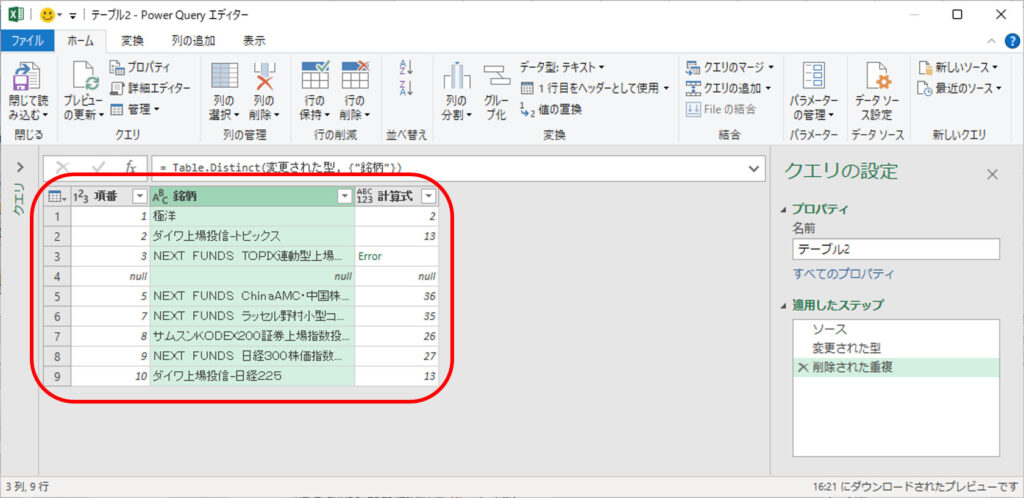
Task: Click Use First Row as Headers (1行目をヘッダーとして使用)
Action: click(x=595, y=87)
